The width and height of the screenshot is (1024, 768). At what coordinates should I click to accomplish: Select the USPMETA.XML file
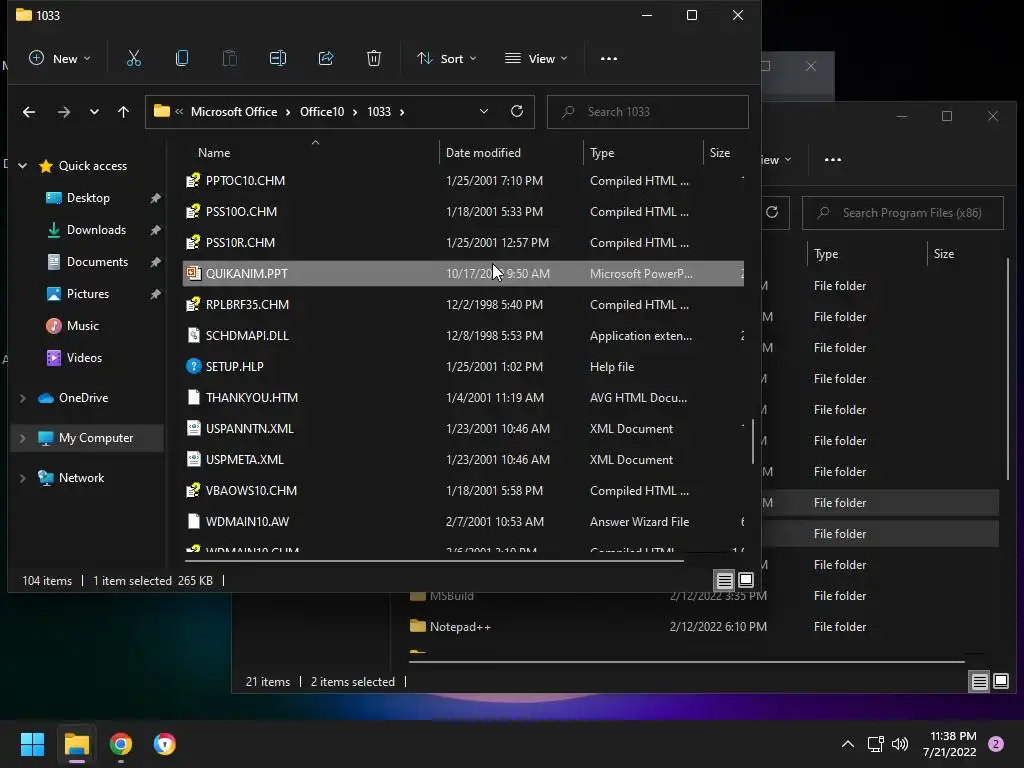(463, 460)
